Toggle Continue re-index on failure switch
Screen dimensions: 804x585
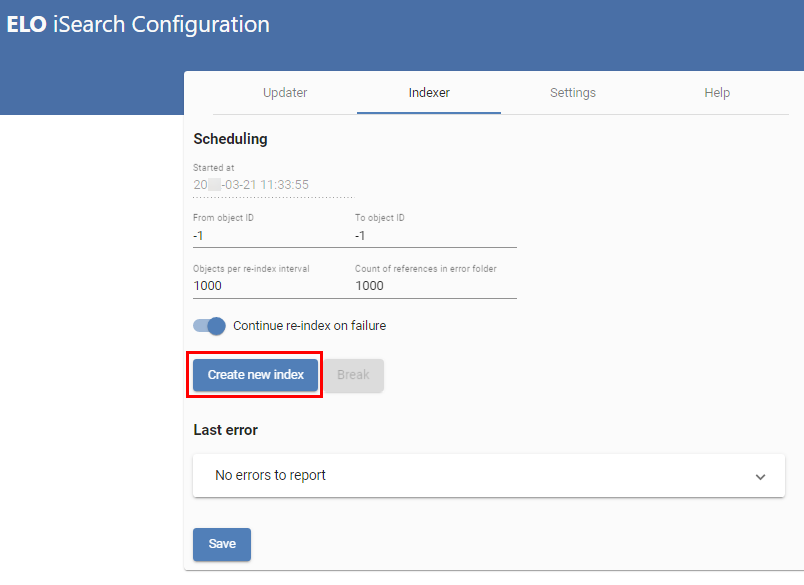pos(209,326)
